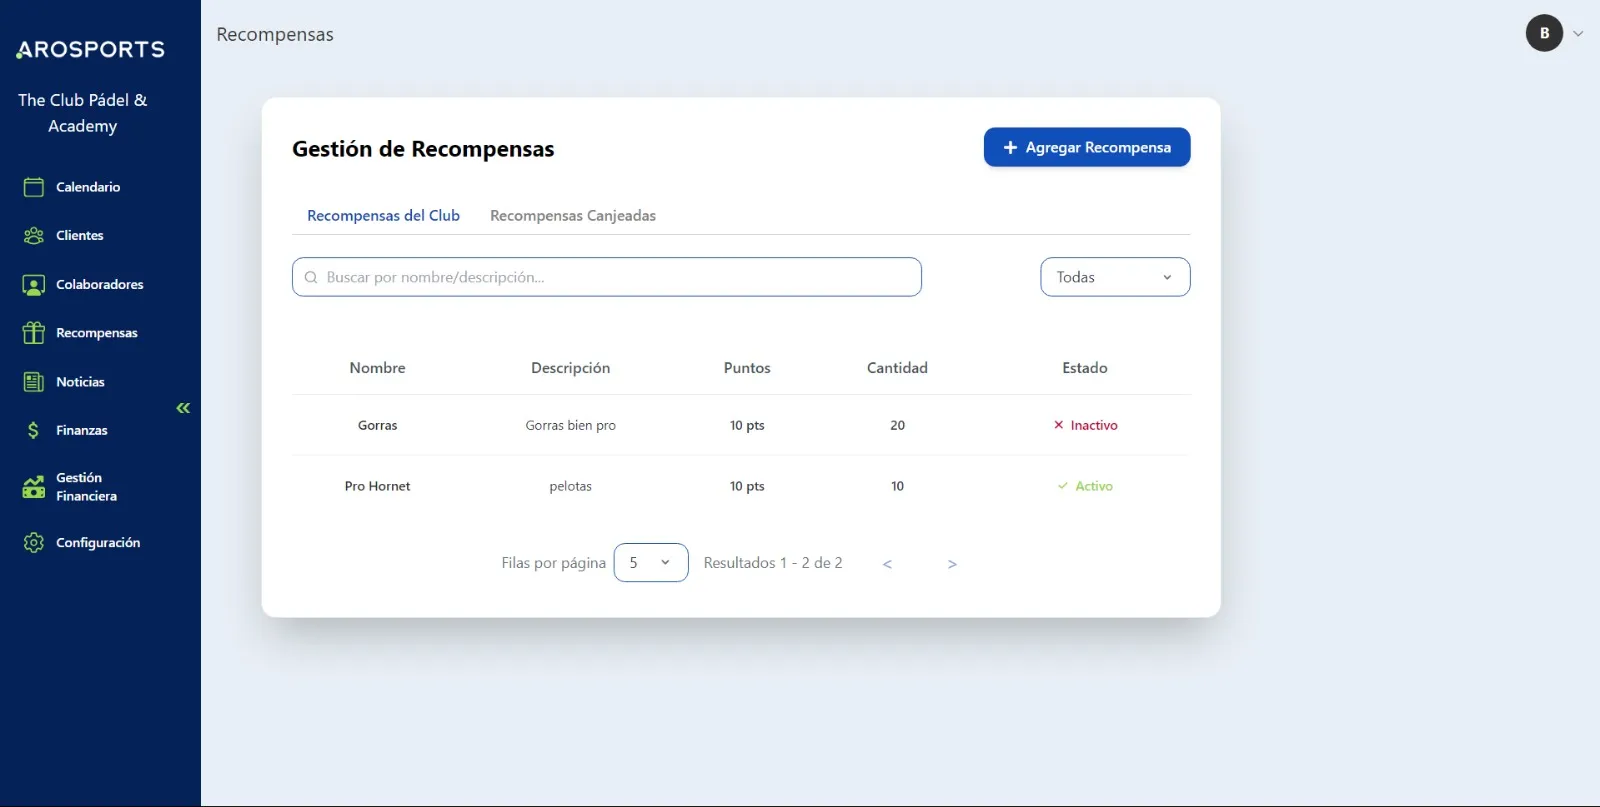The image size is (1600, 807).
Task: Open Calendario in the sidebar
Action: (x=88, y=187)
